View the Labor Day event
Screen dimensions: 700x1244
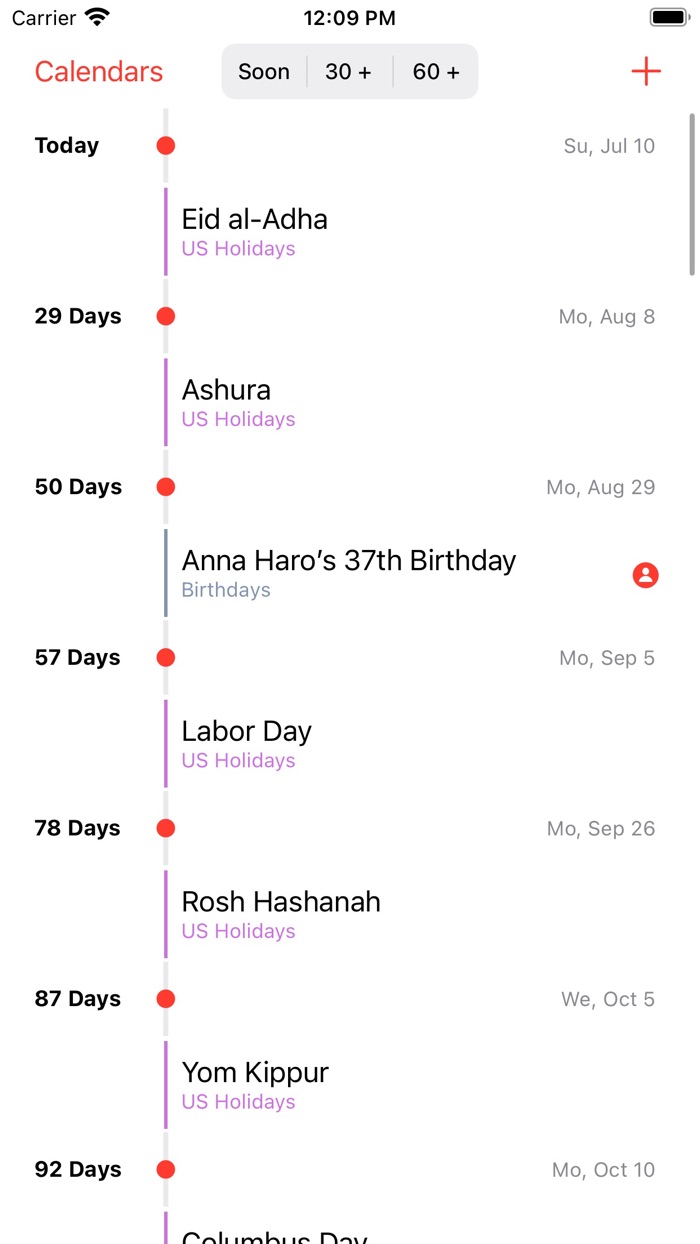[x=246, y=731]
